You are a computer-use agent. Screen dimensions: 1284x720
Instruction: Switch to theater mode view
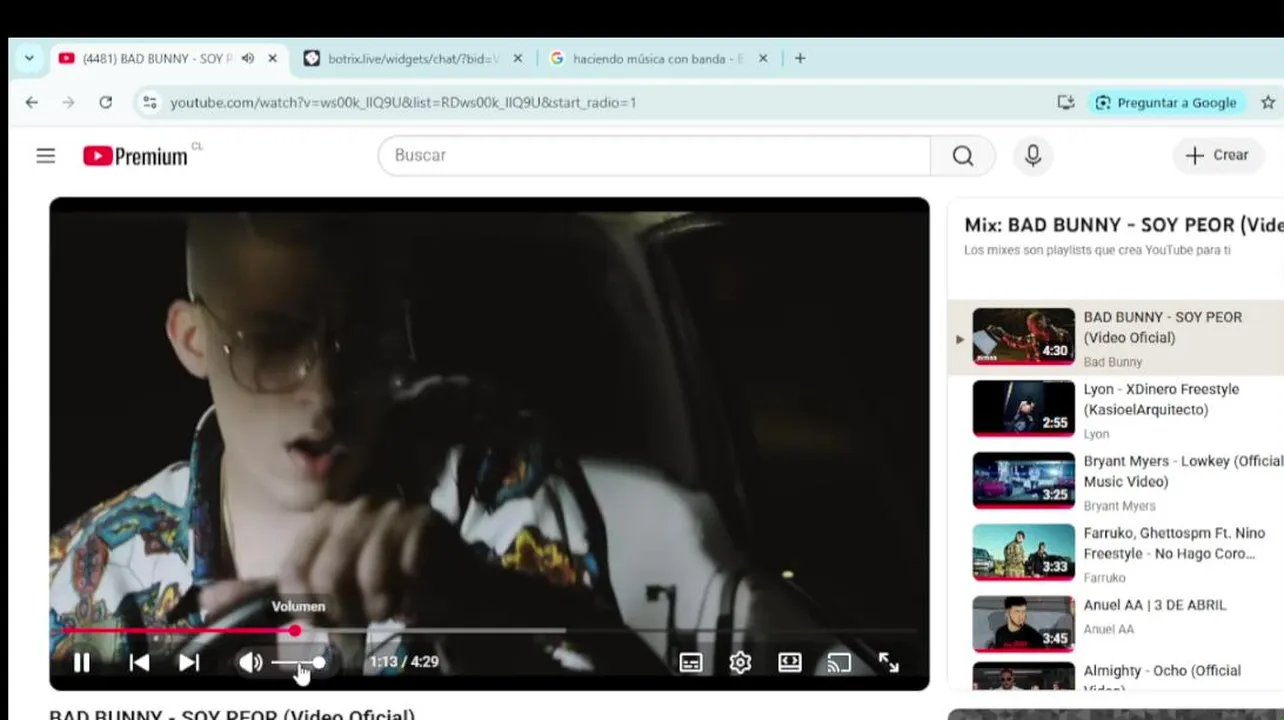click(790, 662)
